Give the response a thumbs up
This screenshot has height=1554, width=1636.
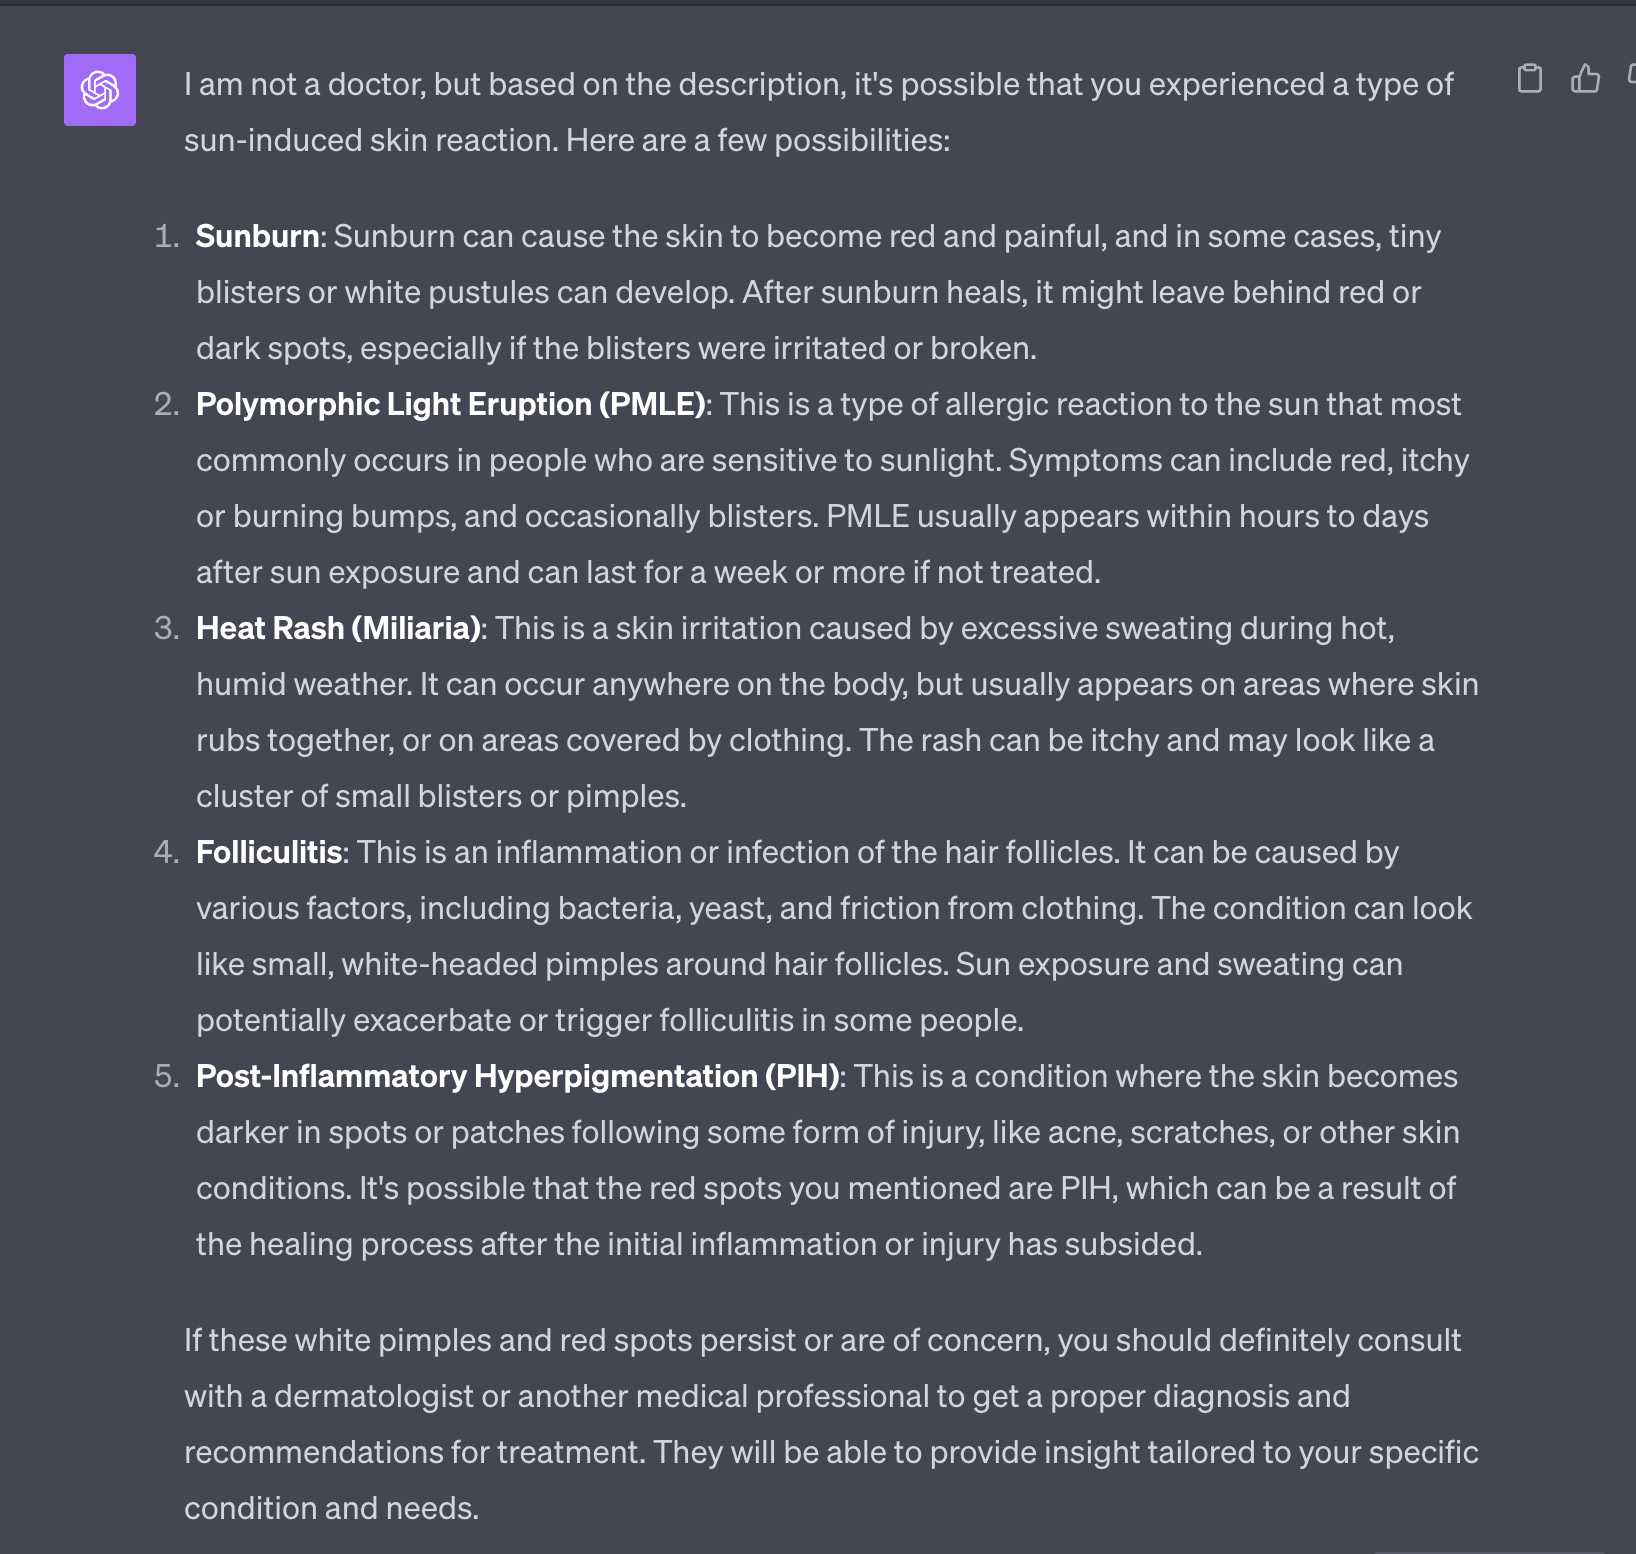point(1585,78)
